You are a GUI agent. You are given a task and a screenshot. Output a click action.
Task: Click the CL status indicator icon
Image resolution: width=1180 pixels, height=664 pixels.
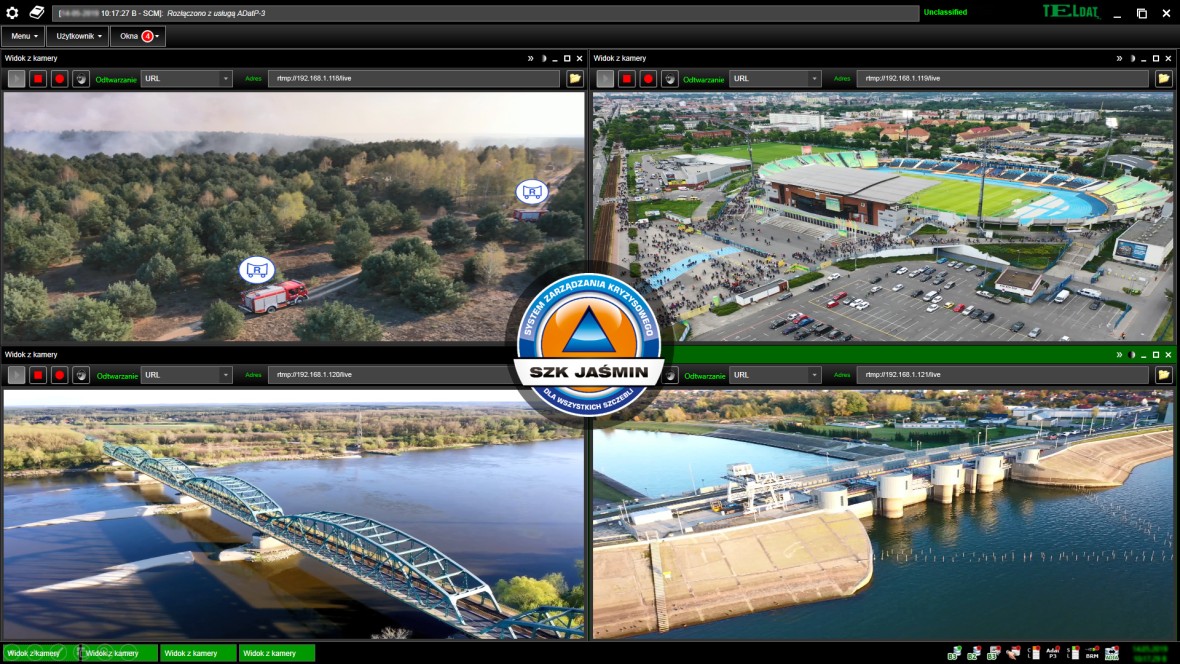tap(1033, 653)
